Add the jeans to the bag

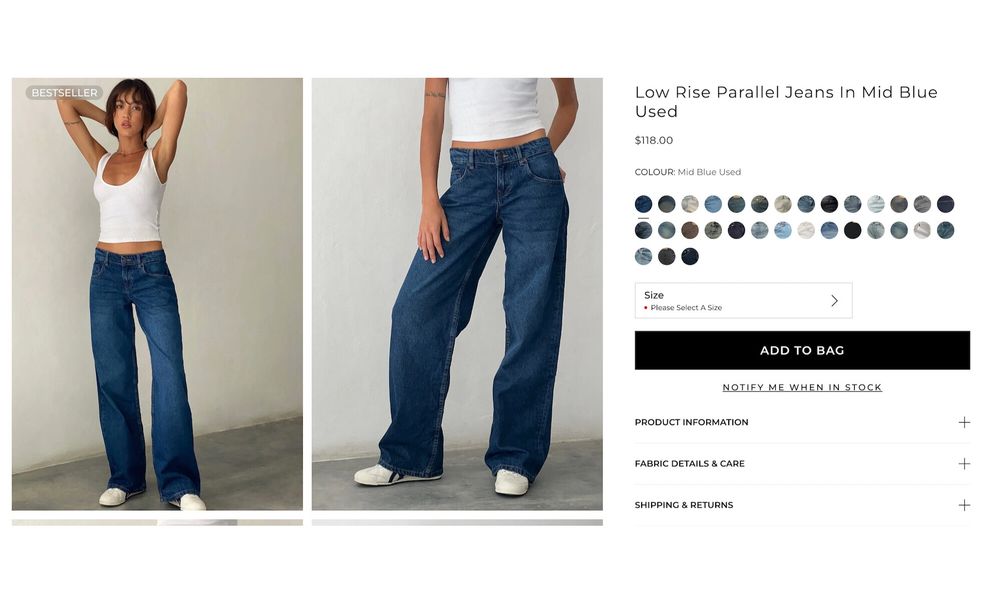[802, 350]
